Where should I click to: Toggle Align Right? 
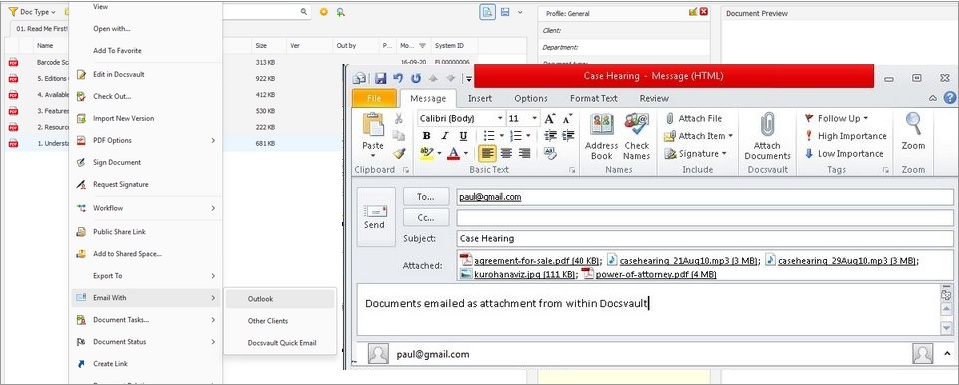[x=524, y=153]
